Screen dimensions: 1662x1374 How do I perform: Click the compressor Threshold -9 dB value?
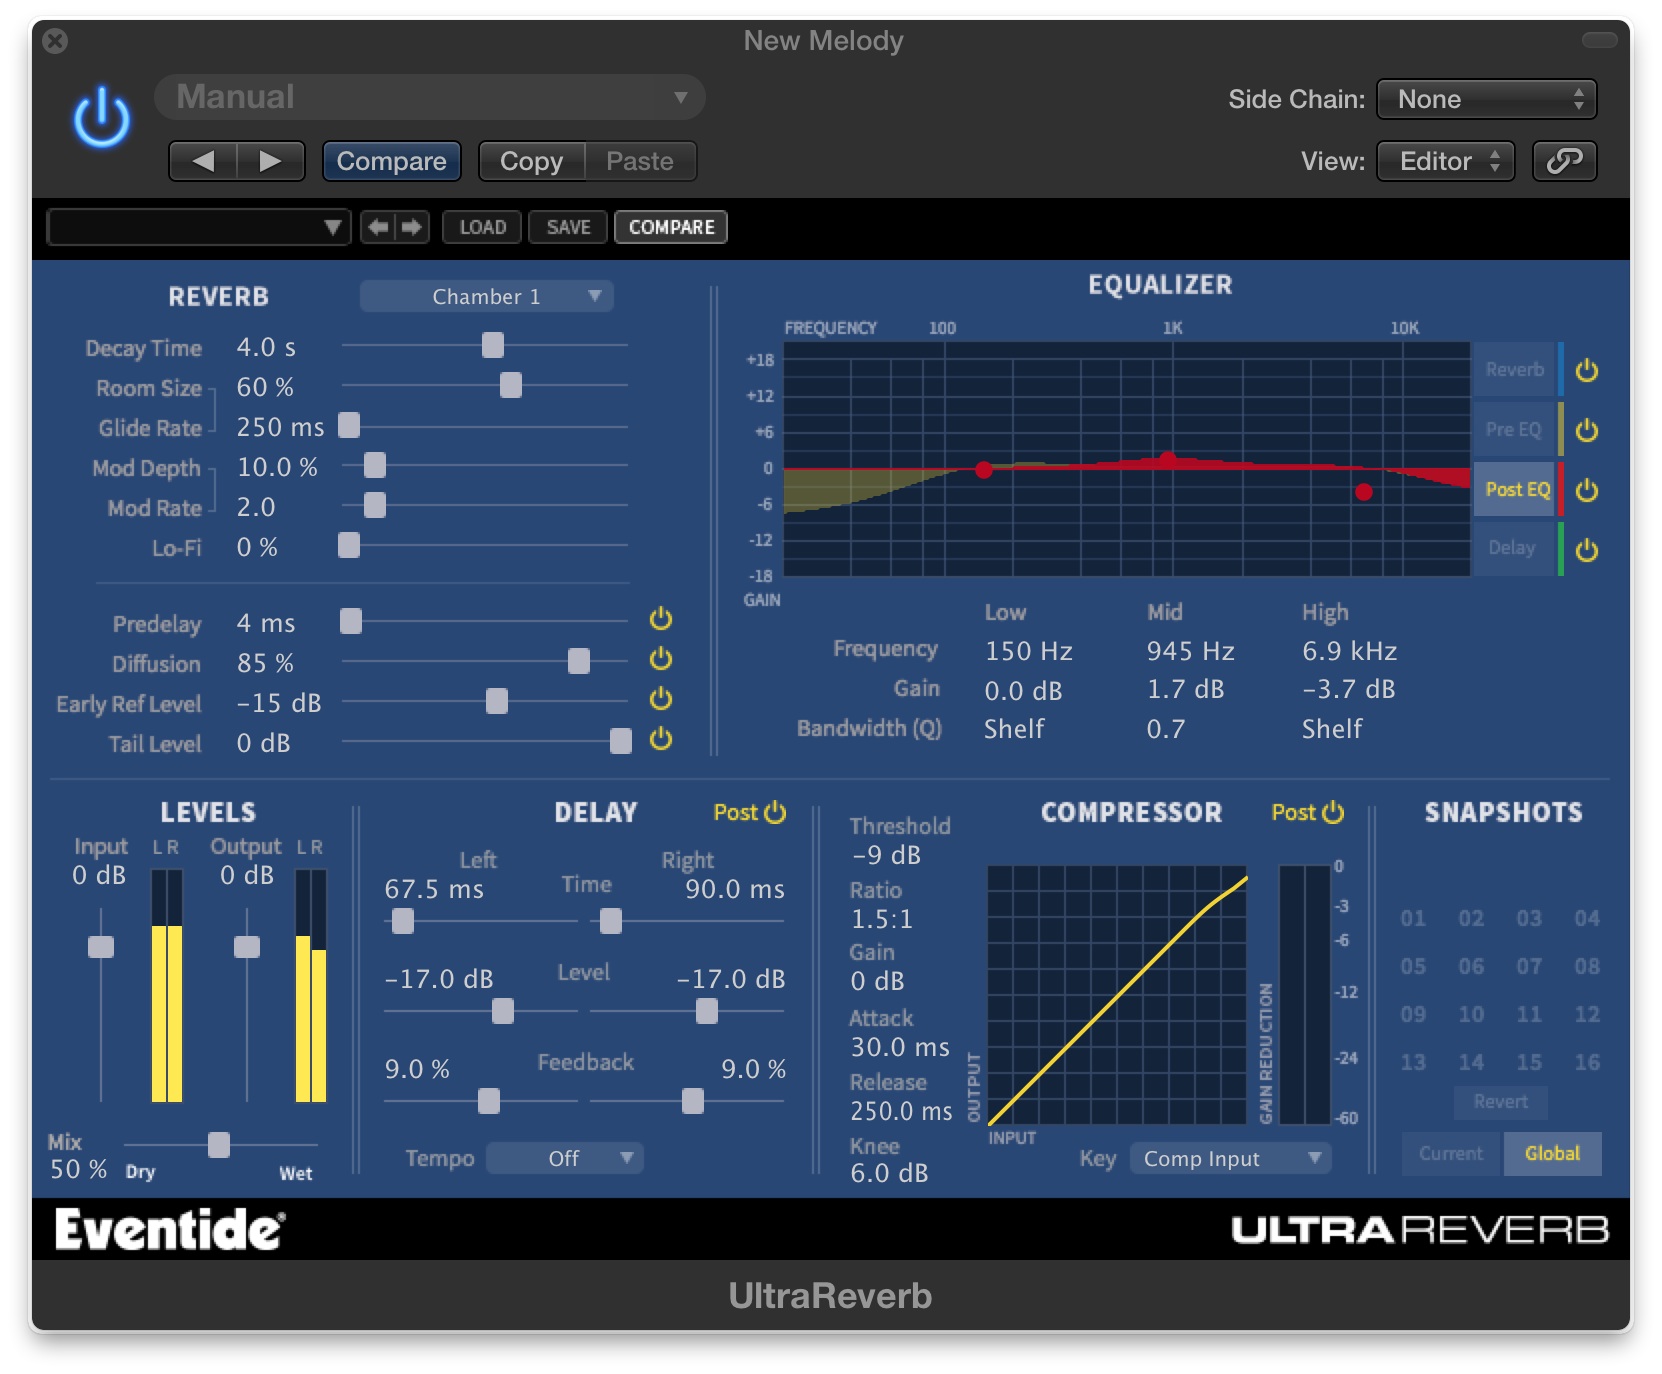click(x=886, y=855)
